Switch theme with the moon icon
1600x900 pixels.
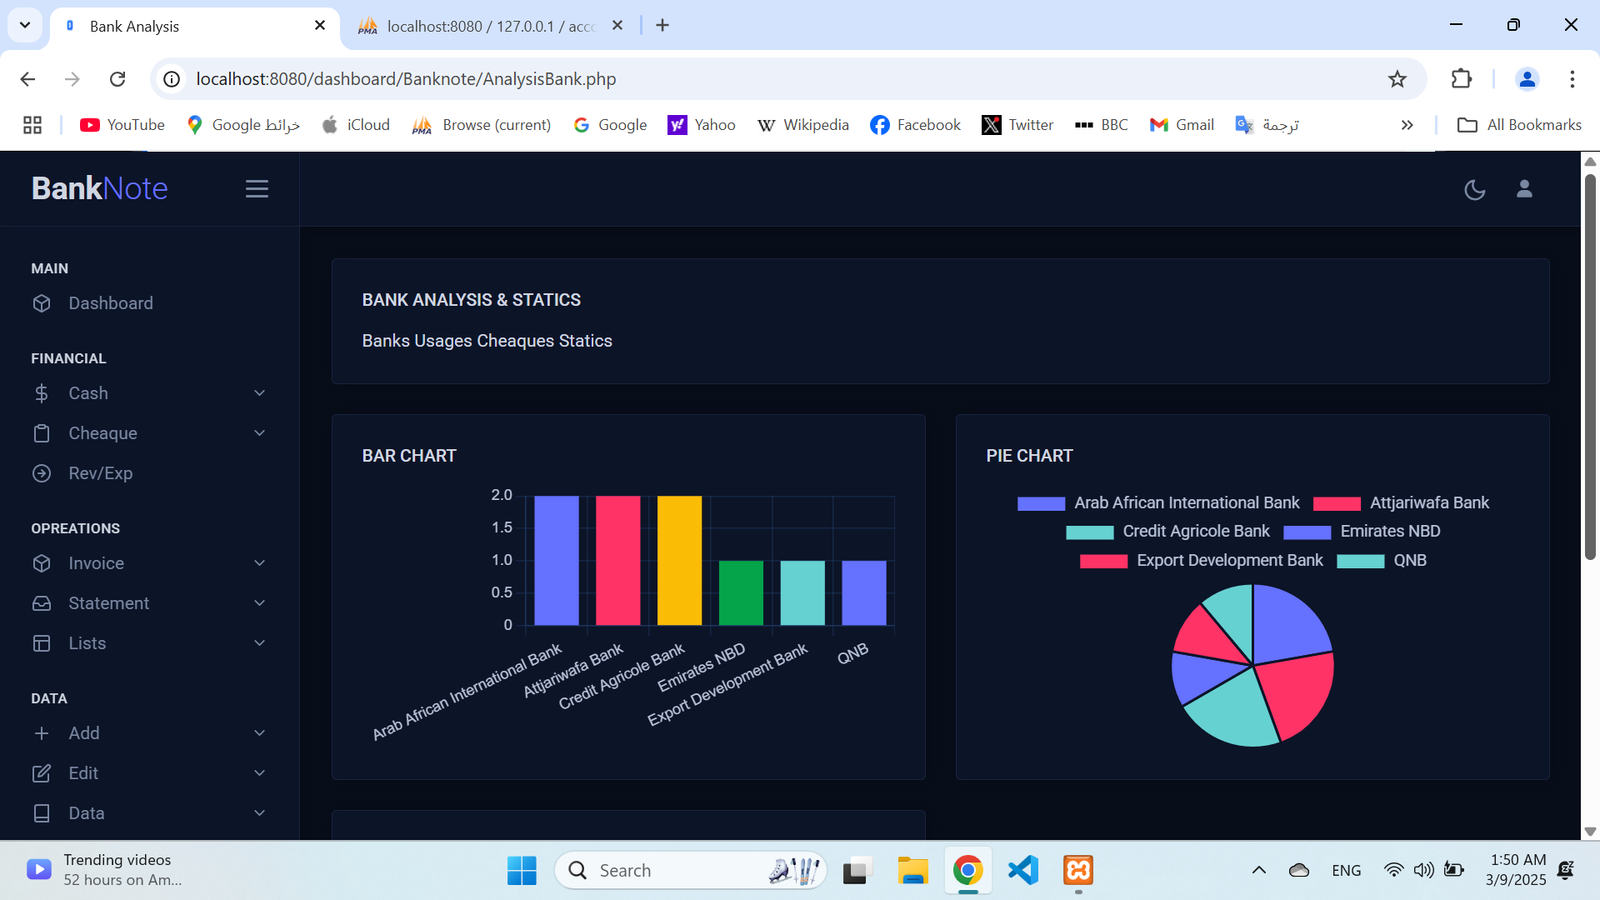tap(1474, 189)
